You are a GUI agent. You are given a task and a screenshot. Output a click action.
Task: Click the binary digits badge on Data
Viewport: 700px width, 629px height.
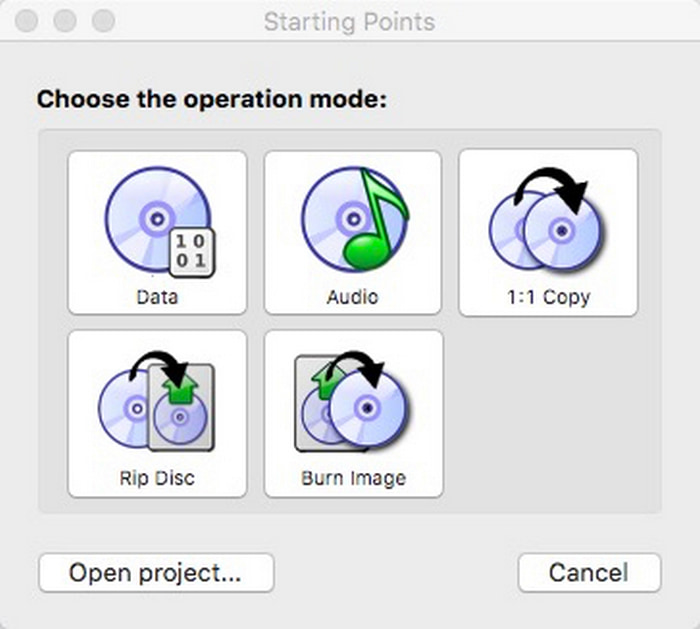(189, 249)
